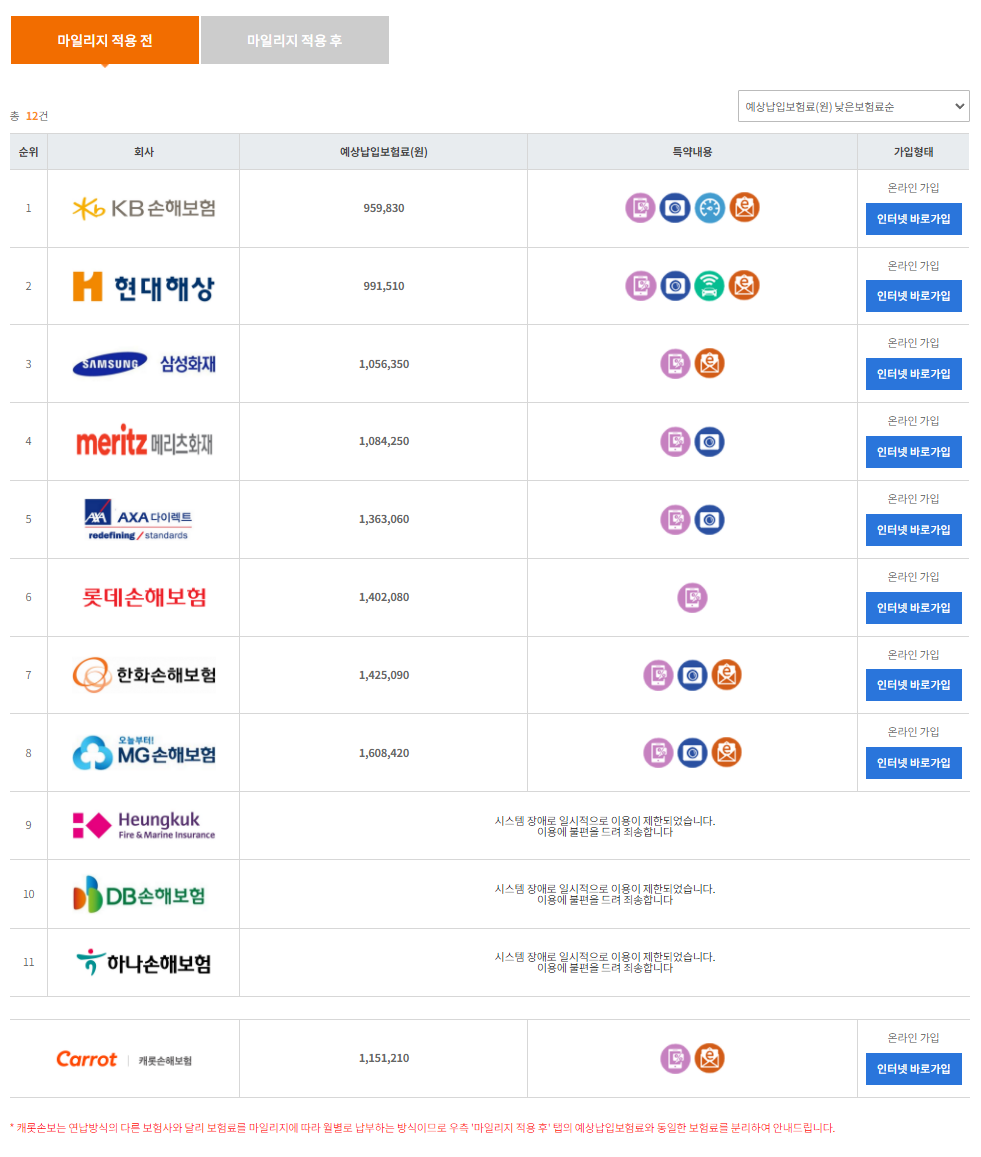
Task: Click 인터넷 바로가입 for MG손해보험
Action: 913,763
